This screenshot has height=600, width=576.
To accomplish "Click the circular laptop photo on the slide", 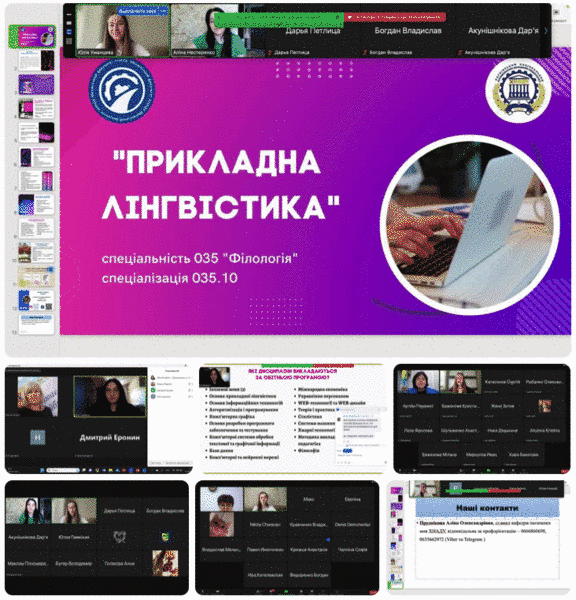I will 470,225.
